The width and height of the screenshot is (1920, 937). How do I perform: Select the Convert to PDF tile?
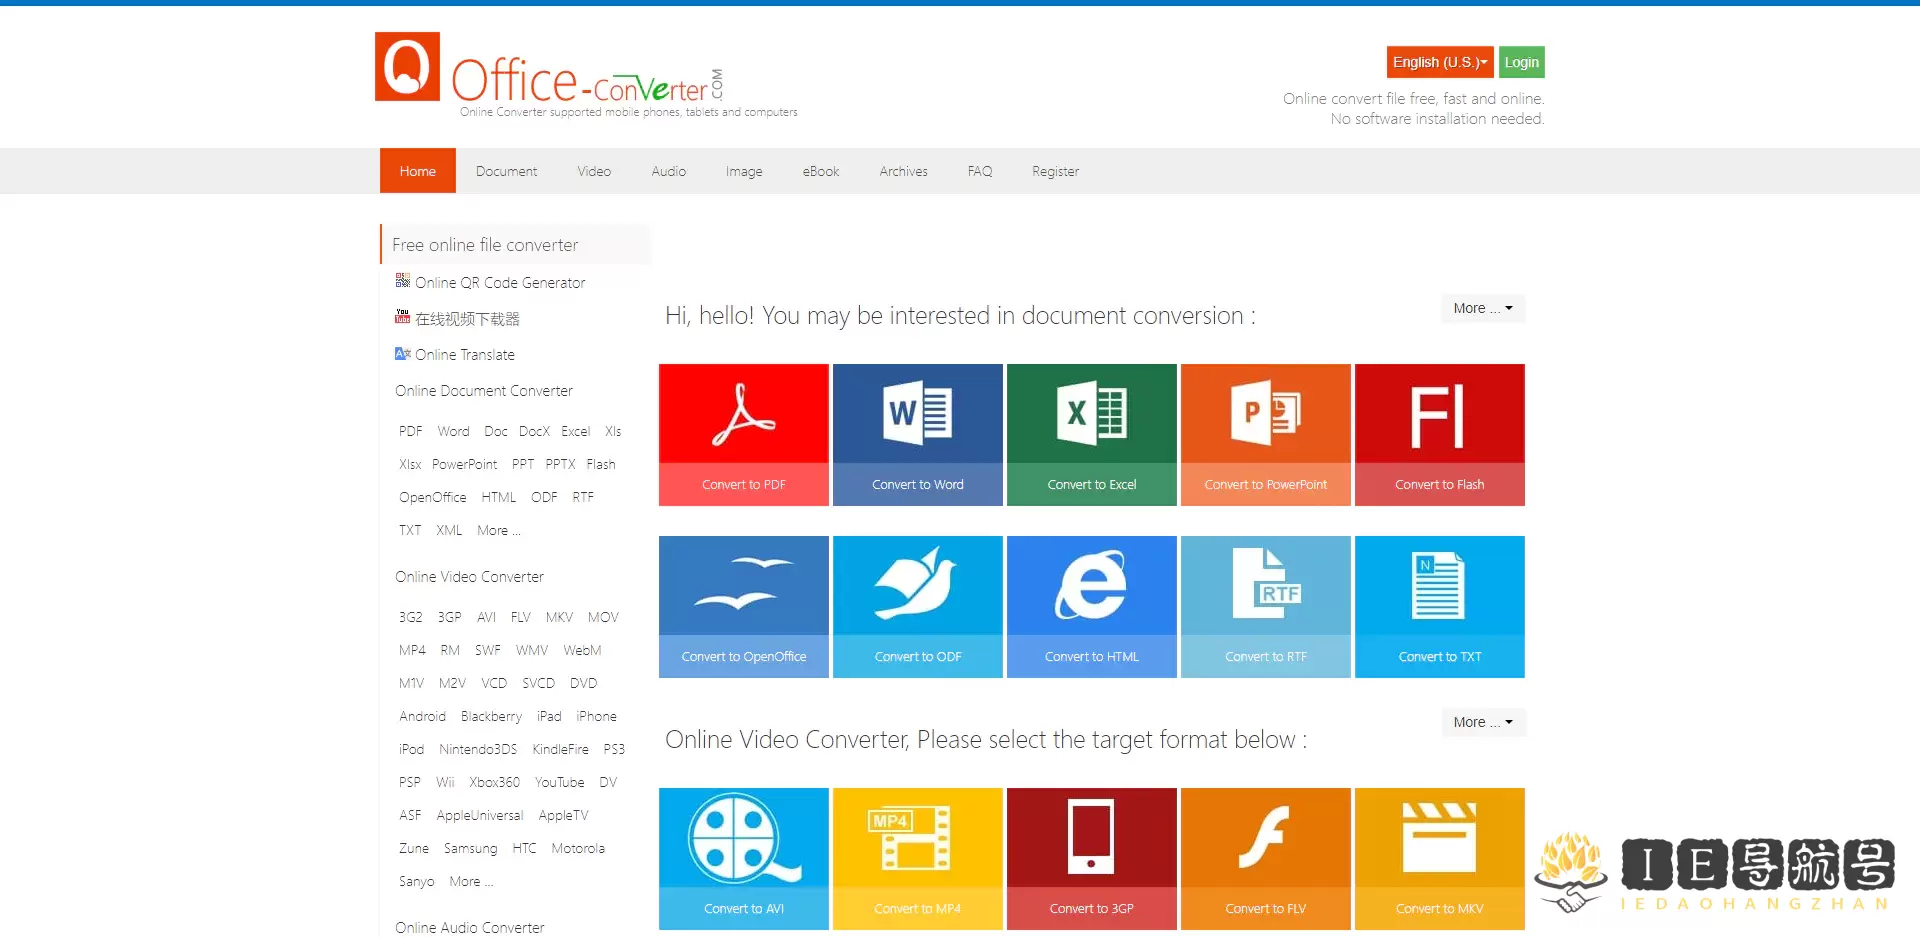click(743, 434)
